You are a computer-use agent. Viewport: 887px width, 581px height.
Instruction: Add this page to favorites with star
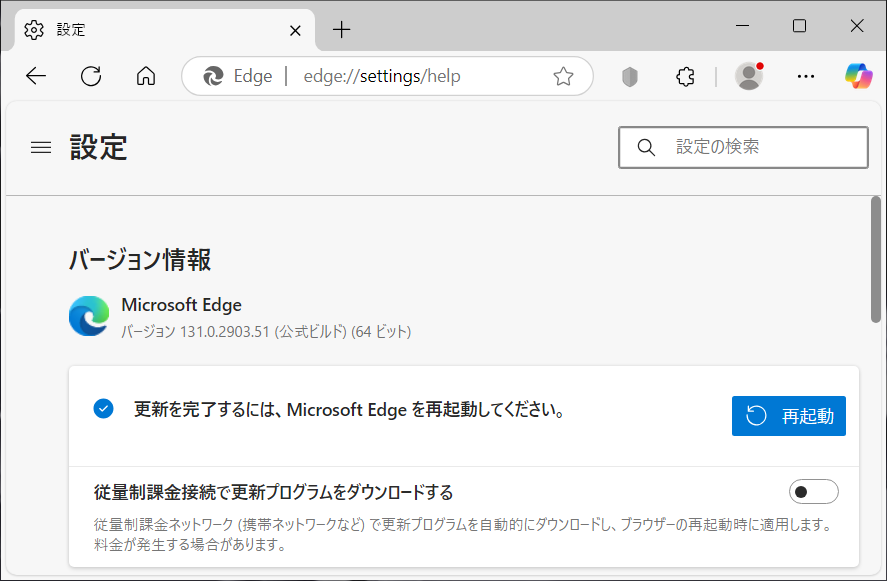coord(564,75)
